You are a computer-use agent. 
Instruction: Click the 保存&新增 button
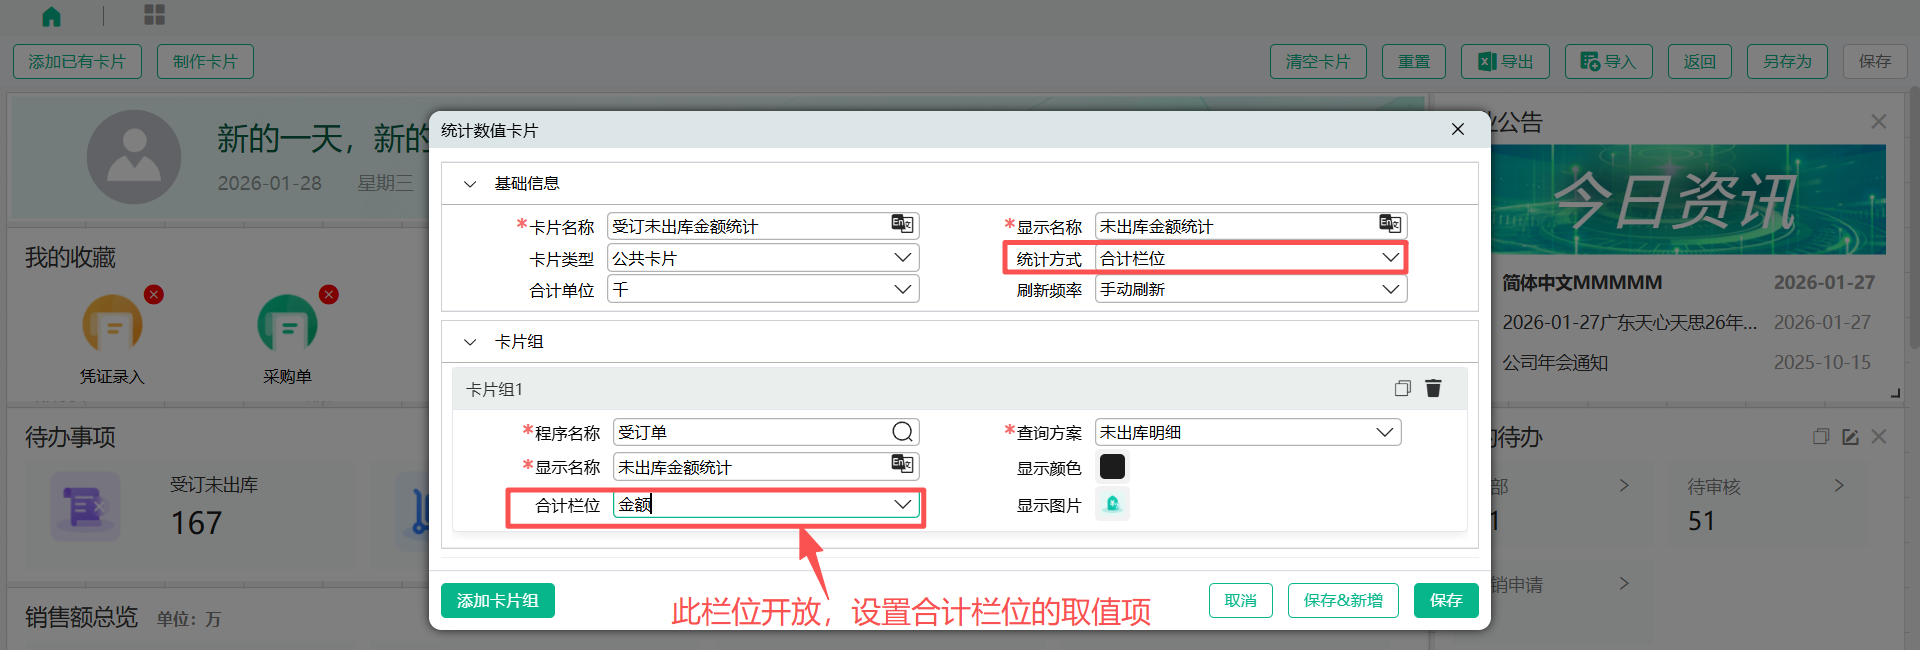pyautogui.click(x=1342, y=601)
